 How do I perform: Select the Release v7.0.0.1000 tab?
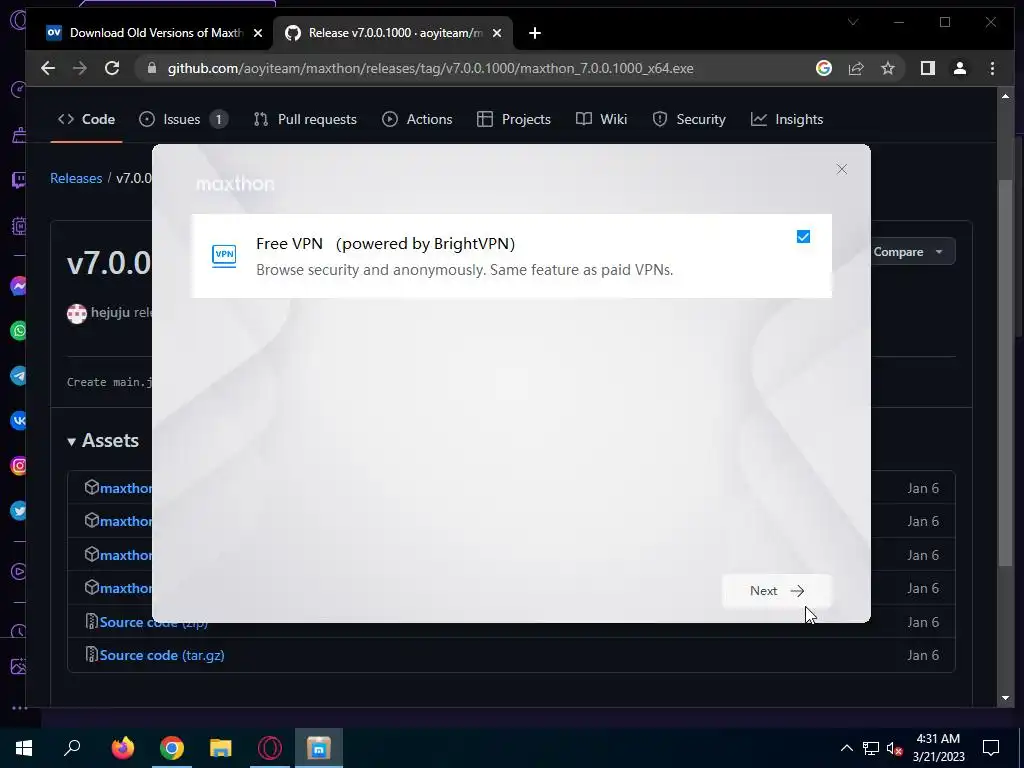click(394, 33)
